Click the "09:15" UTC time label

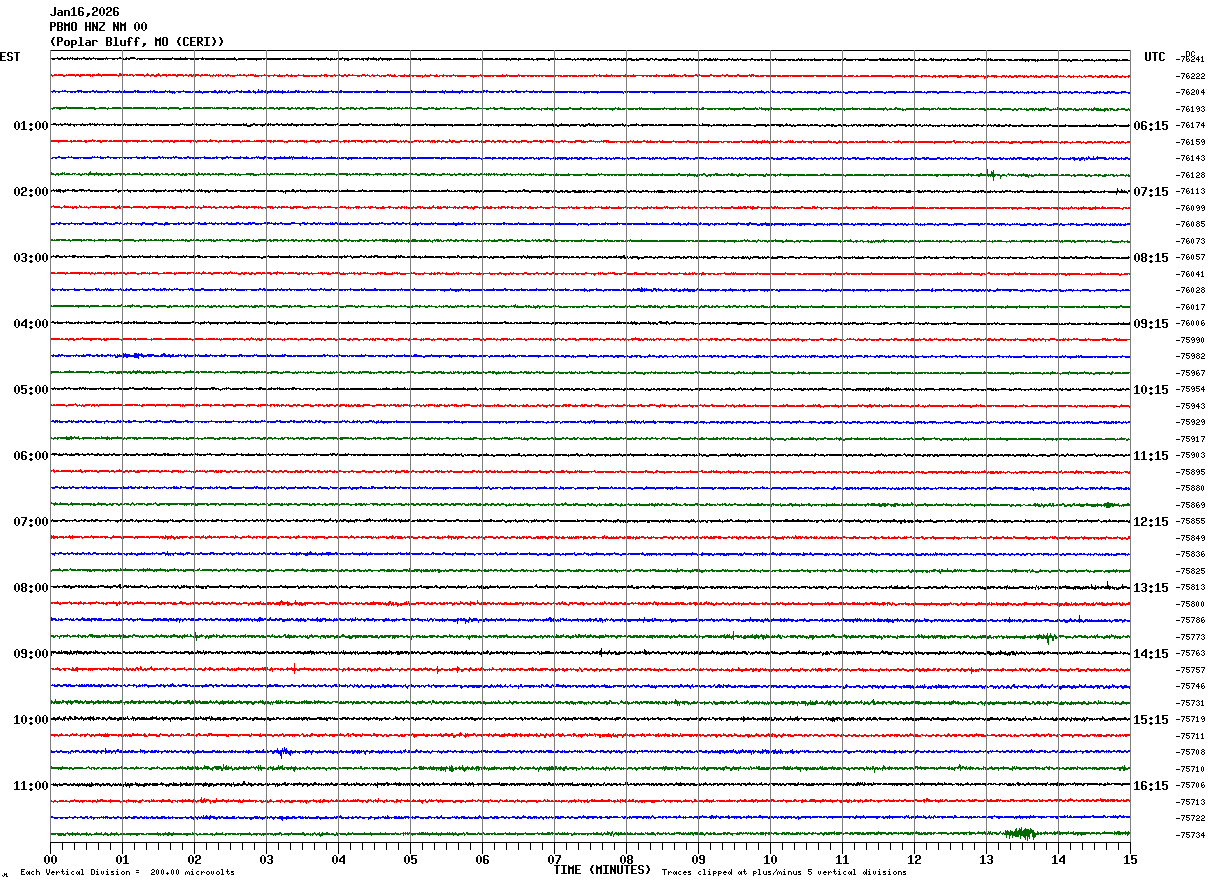[1151, 324]
